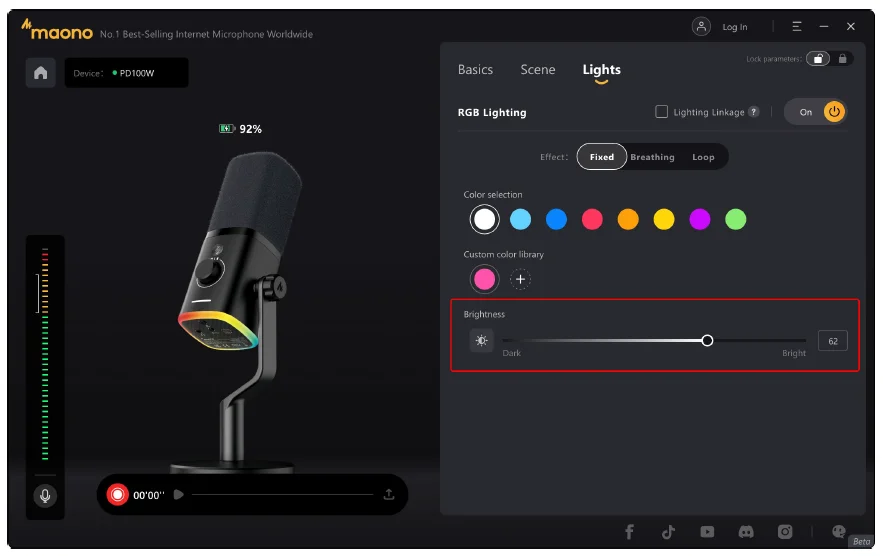Image resolution: width=883 pixels, height=556 pixels.
Task: Select the Fixed lighting effect
Action: [601, 157]
